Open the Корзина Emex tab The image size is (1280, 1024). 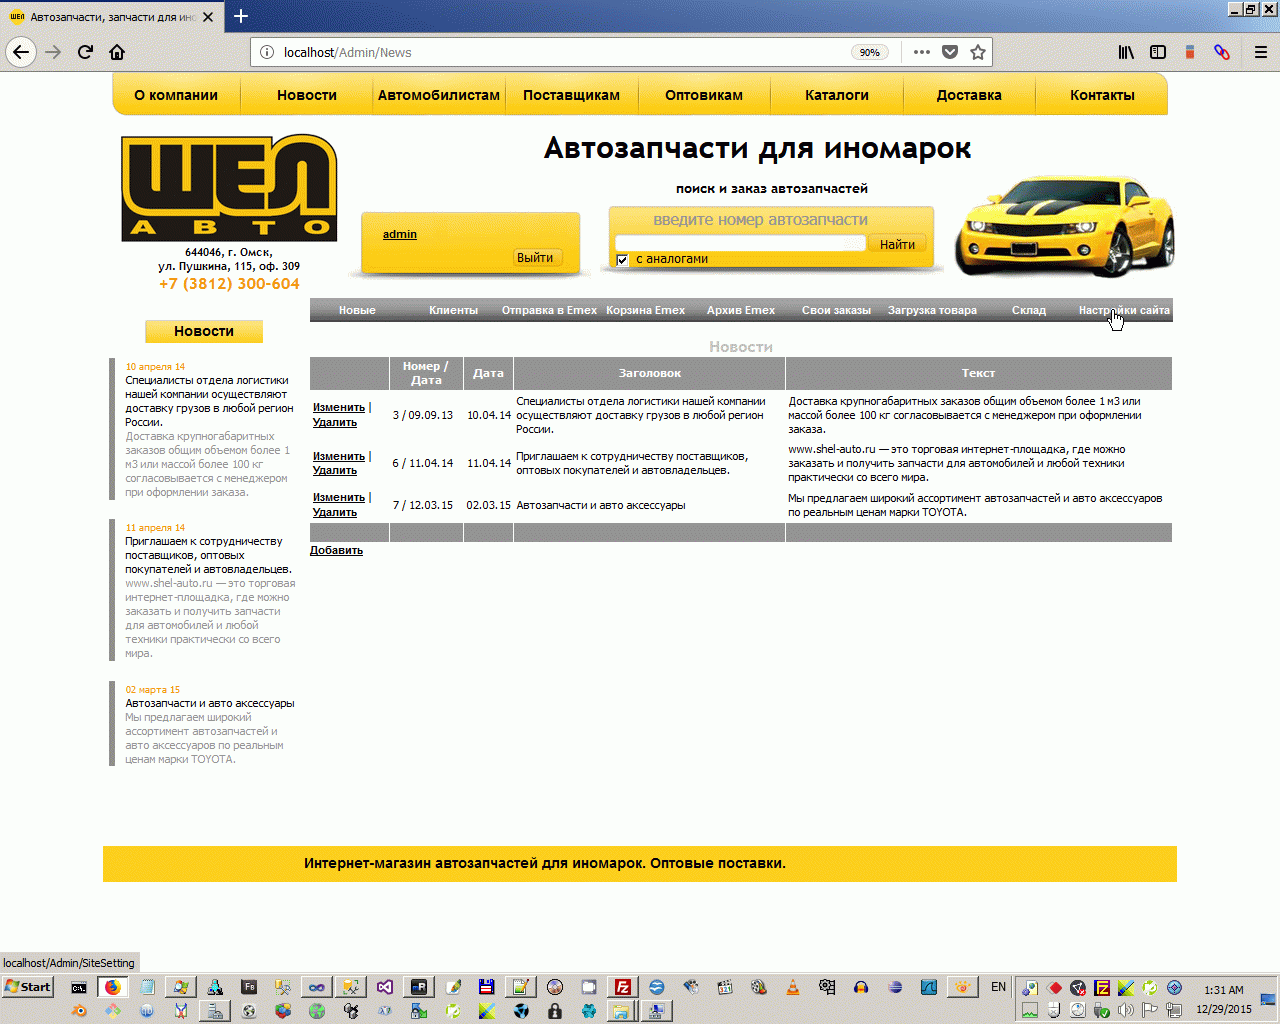point(645,310)
